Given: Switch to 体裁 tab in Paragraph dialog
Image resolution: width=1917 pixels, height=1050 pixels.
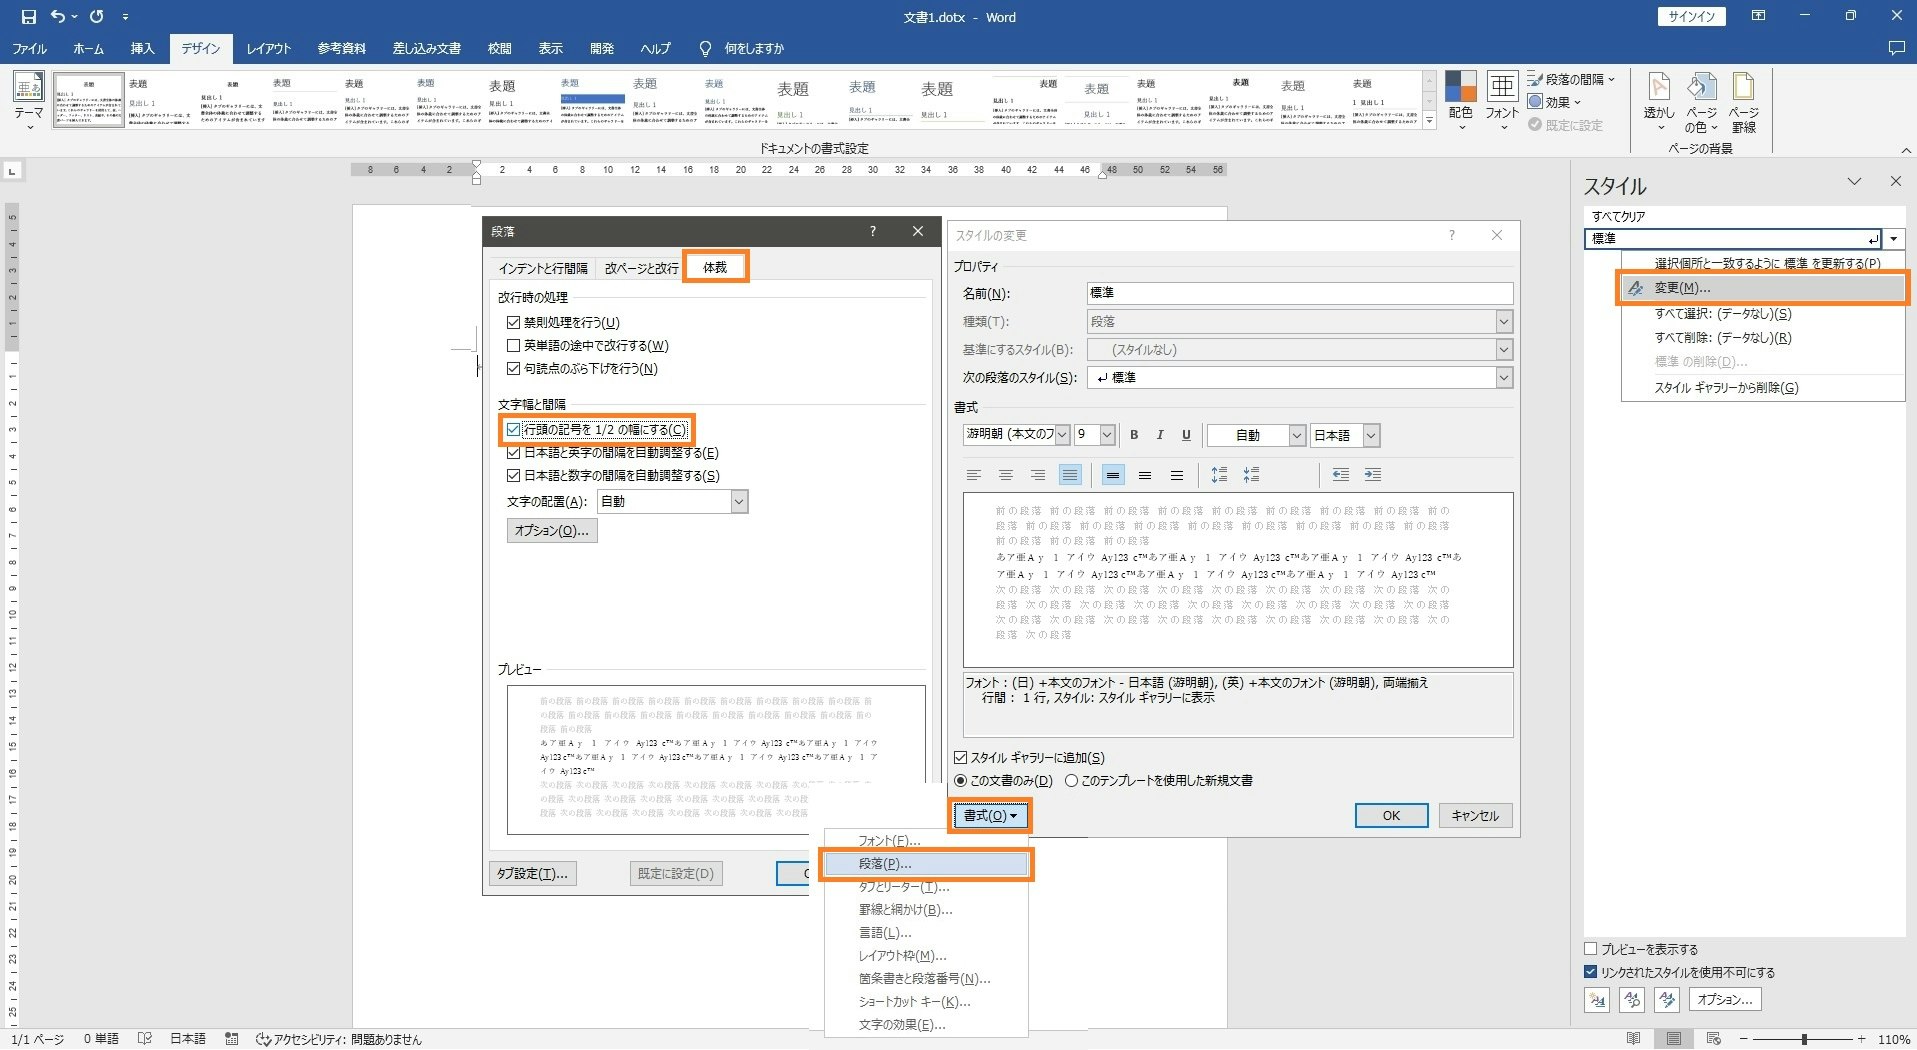Looking at the screenshot, I should pos(715,267).
